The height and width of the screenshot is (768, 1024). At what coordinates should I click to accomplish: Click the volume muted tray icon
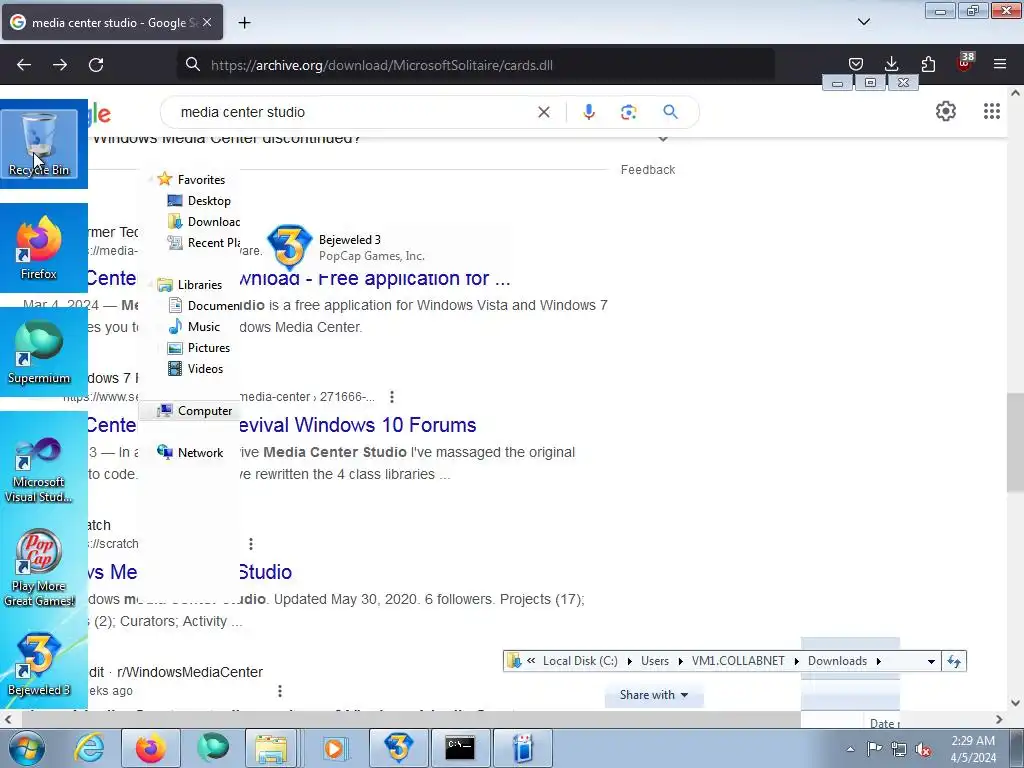pyautogui.click(x=923, y=749)
